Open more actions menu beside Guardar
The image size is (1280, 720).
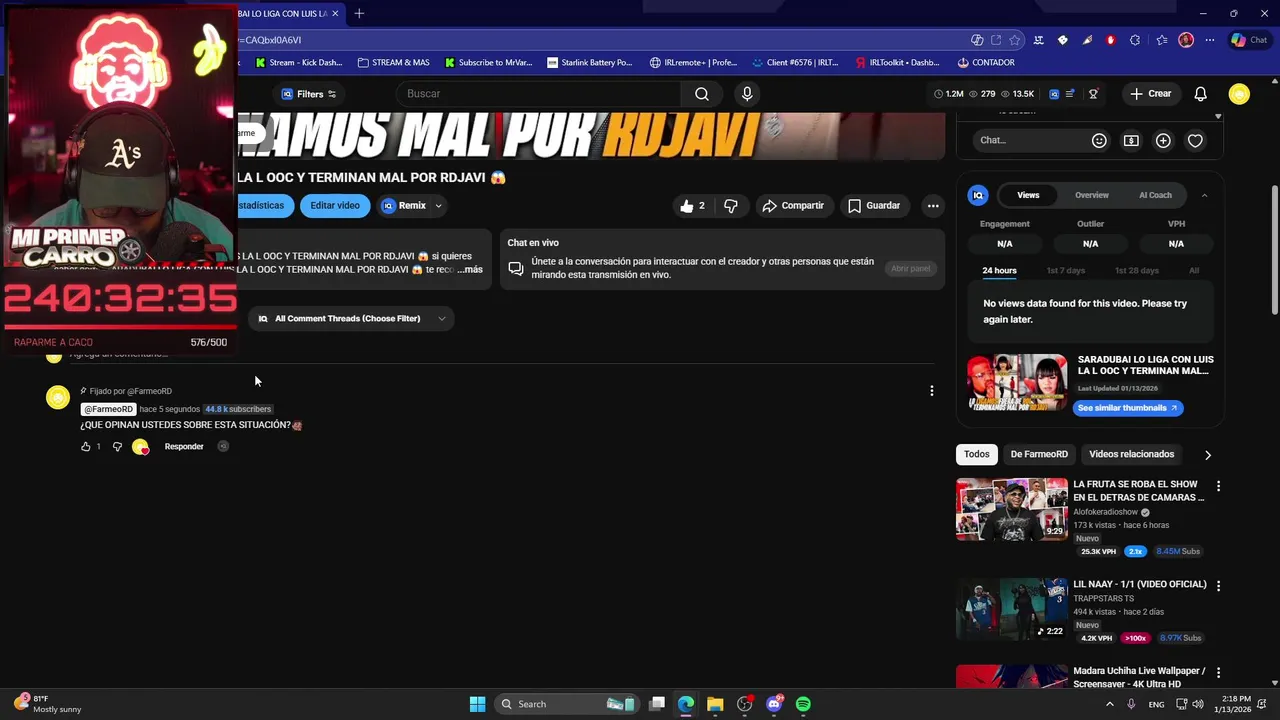click(x=933, y=206)
